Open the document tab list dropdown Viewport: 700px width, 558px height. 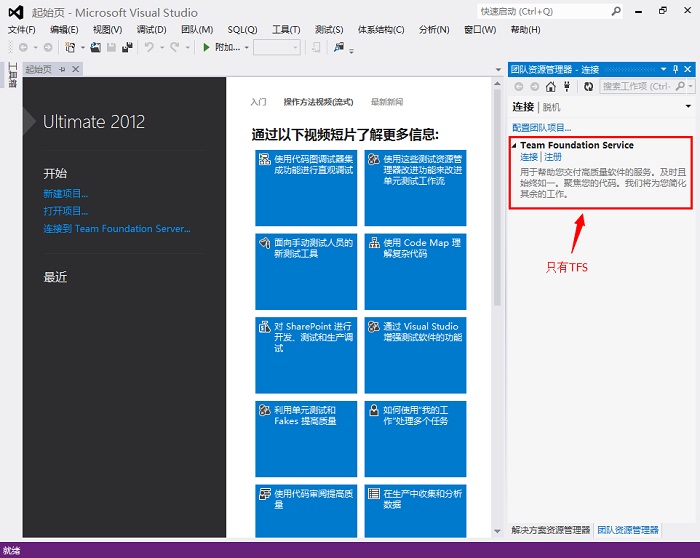498,70
